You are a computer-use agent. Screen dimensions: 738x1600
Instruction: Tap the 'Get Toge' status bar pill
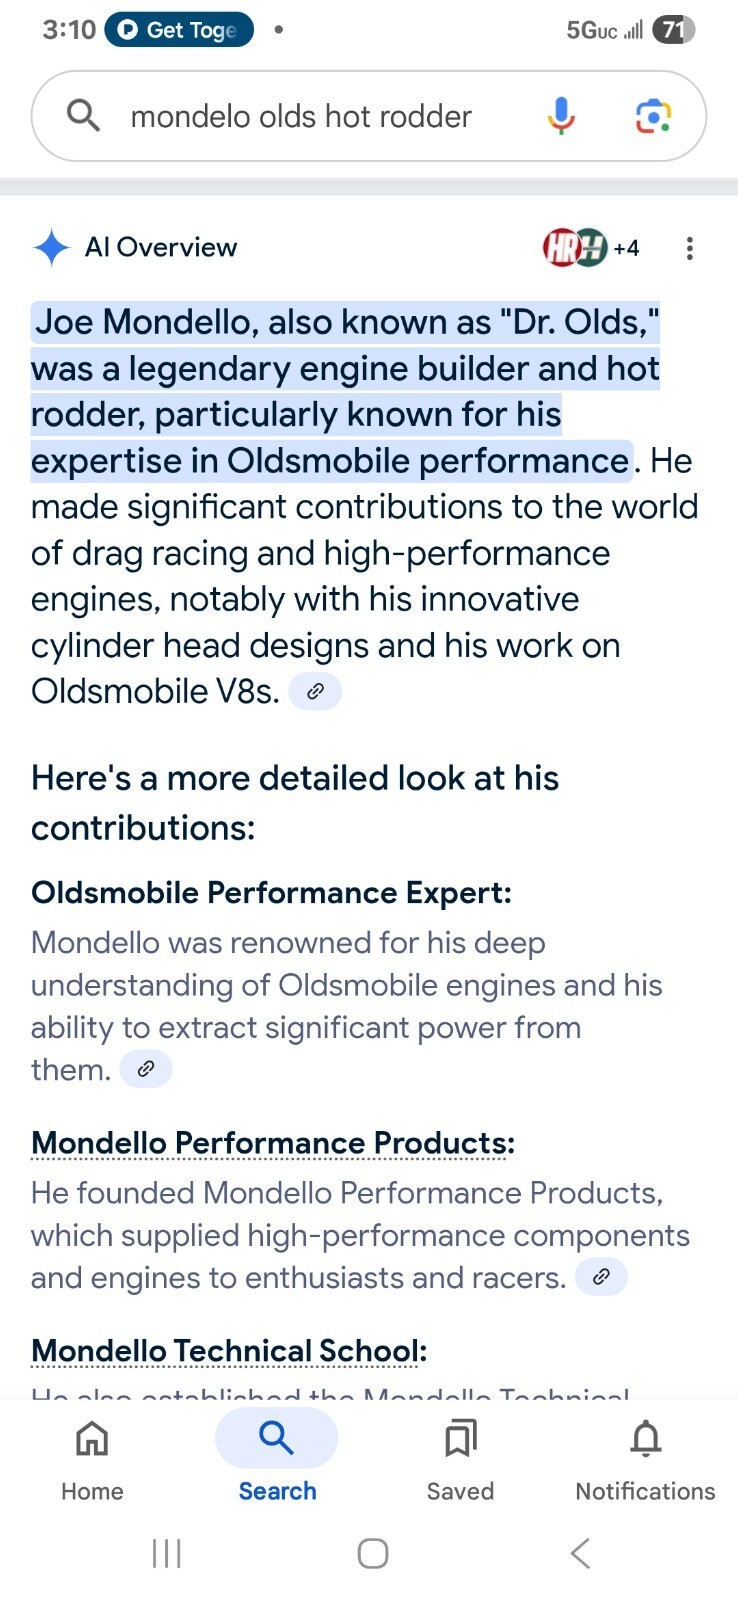(179, 30)
